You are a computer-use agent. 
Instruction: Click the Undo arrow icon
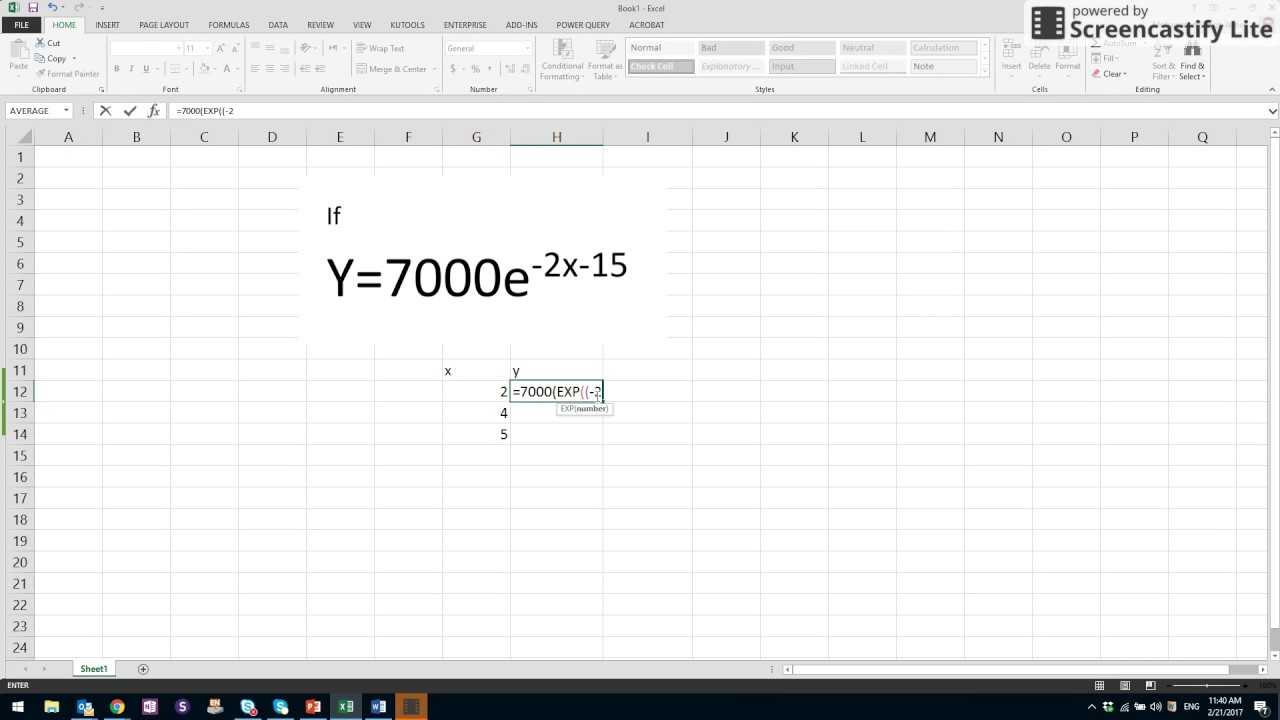pos(51,8)
